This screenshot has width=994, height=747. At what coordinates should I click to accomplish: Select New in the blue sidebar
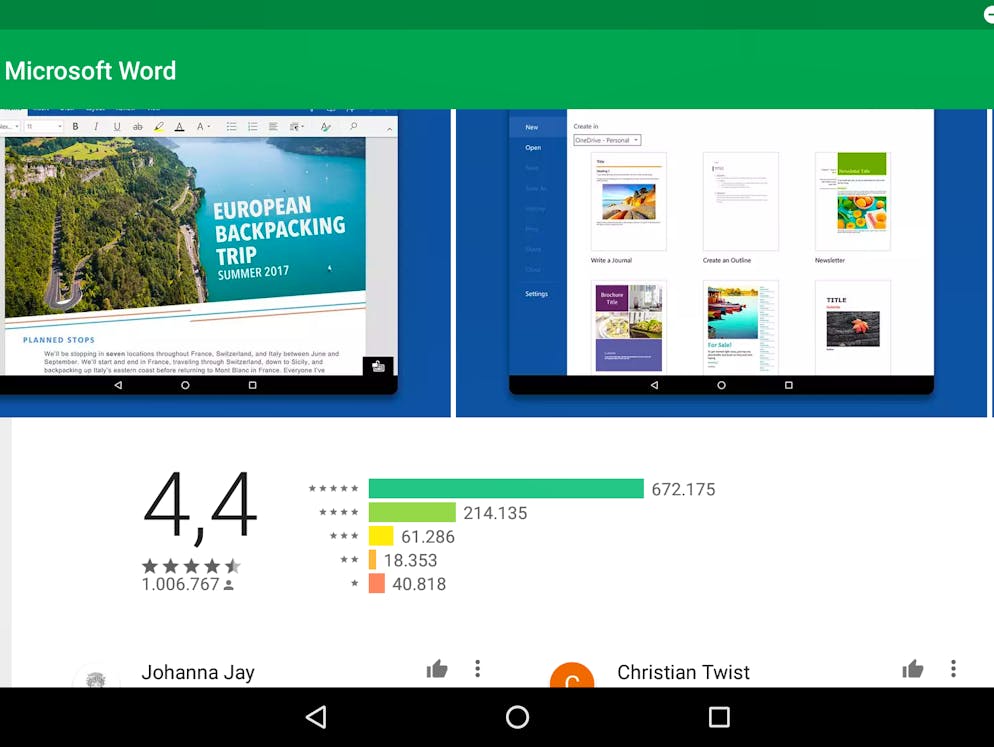tap(531, 127)
